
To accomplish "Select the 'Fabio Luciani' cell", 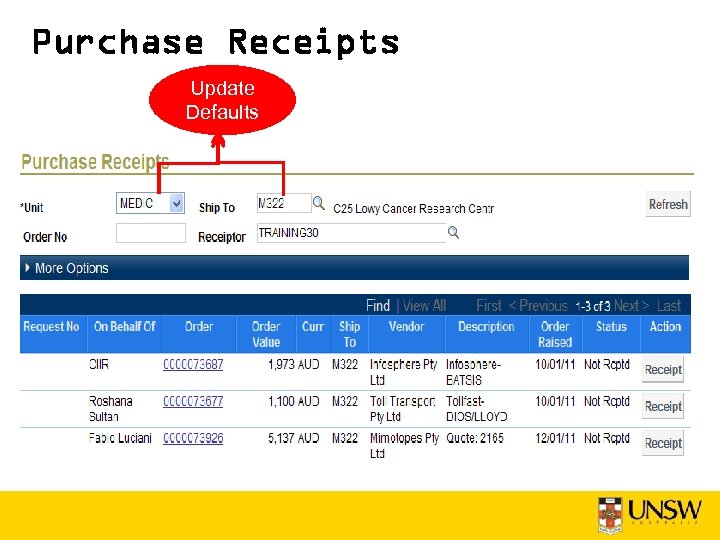I will click(120, 438).
